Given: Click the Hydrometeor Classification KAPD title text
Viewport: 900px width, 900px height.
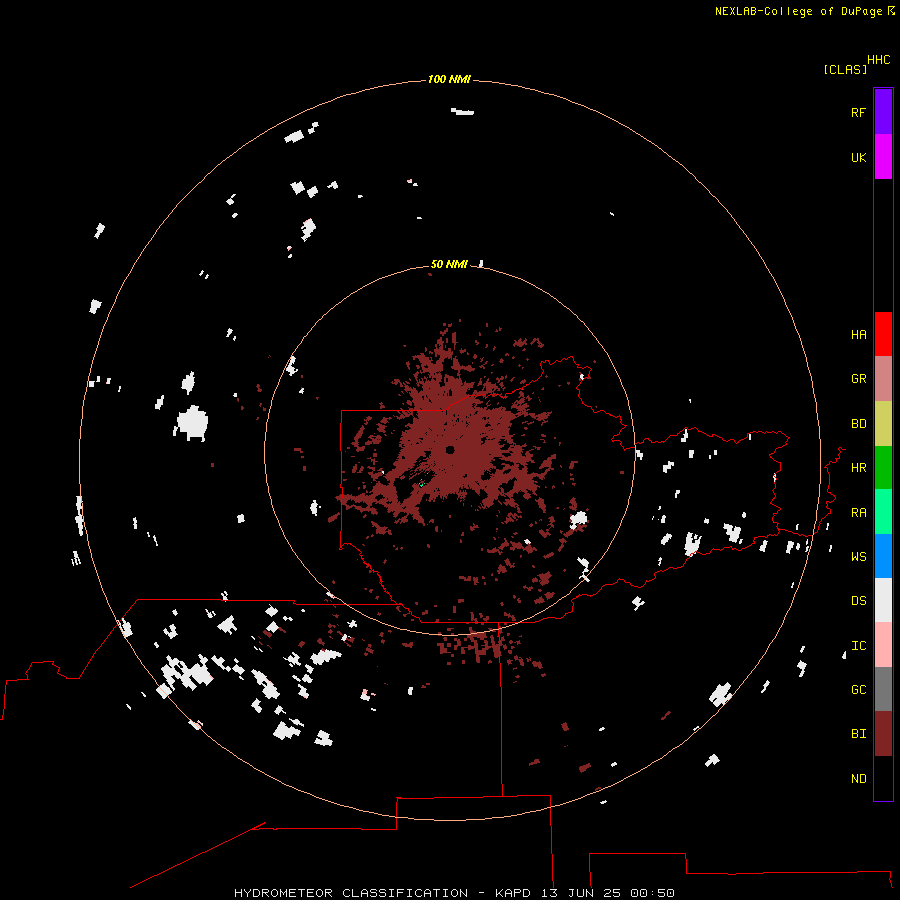Looking at the screenshot, I should tap(454, 893).
